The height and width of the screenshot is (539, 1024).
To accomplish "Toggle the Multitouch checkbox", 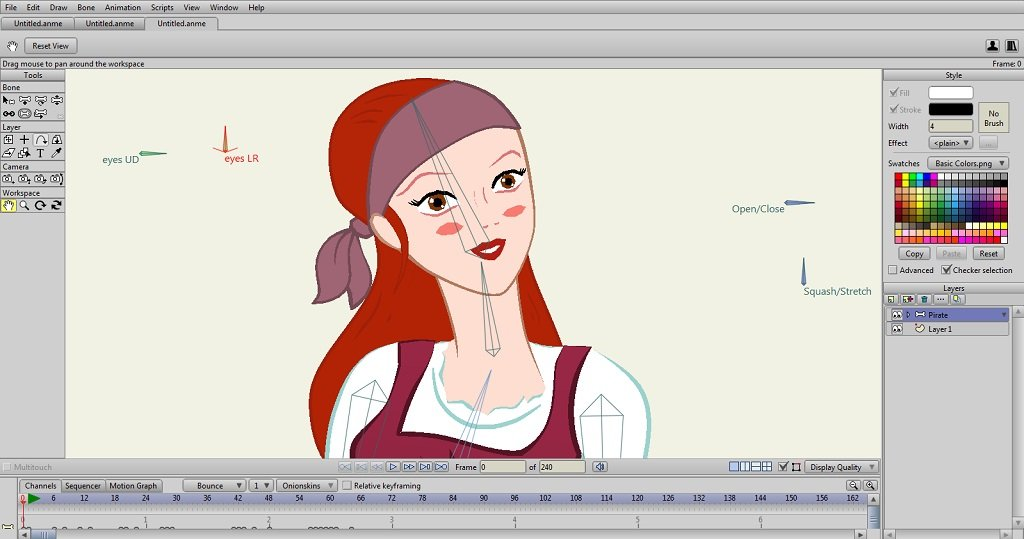I will 7,467.
